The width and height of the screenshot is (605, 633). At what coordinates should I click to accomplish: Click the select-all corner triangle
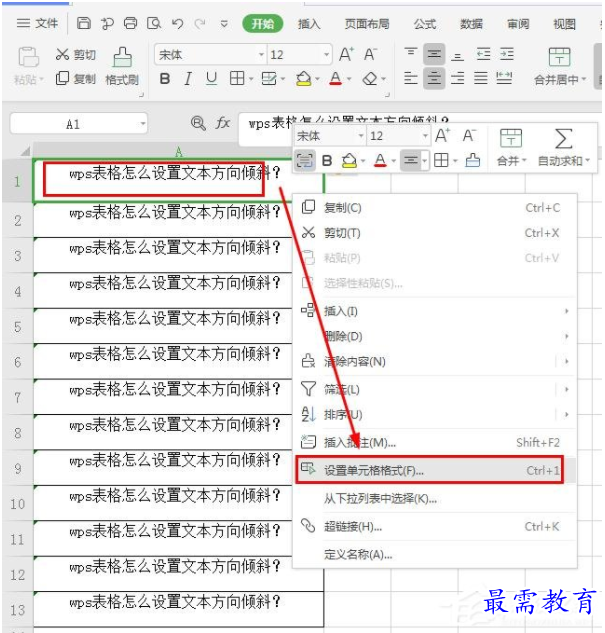point(25,151)
